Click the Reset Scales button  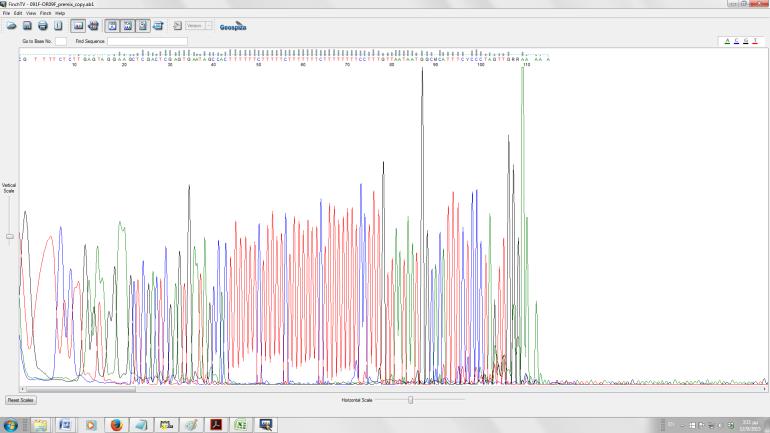pos(21,400)
